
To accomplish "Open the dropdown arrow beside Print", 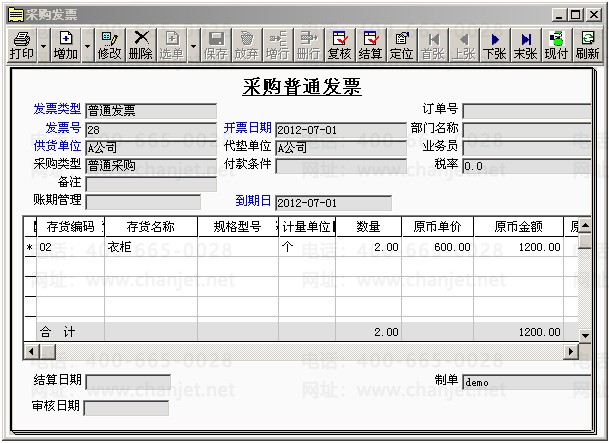I will [43, 45].
